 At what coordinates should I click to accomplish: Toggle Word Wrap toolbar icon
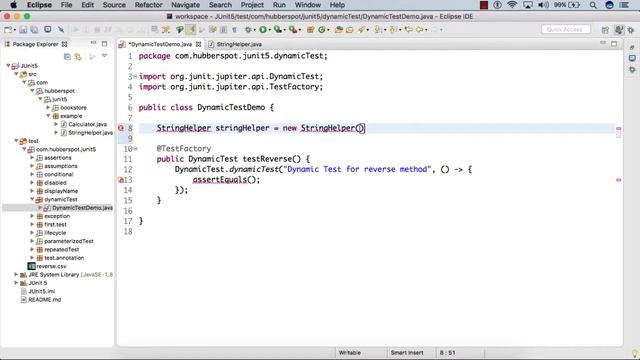point(213,29)
